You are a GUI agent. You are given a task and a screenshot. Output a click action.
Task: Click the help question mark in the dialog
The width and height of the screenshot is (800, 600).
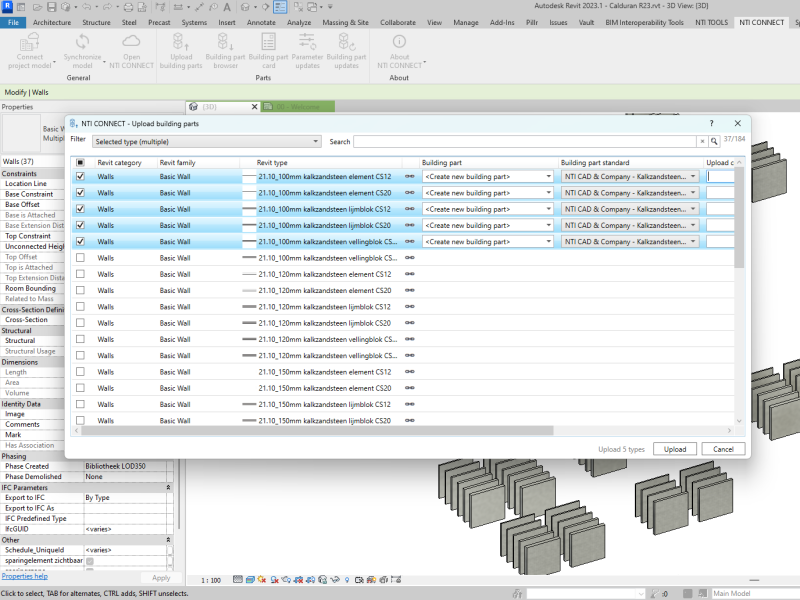click(x=711, y=123)
